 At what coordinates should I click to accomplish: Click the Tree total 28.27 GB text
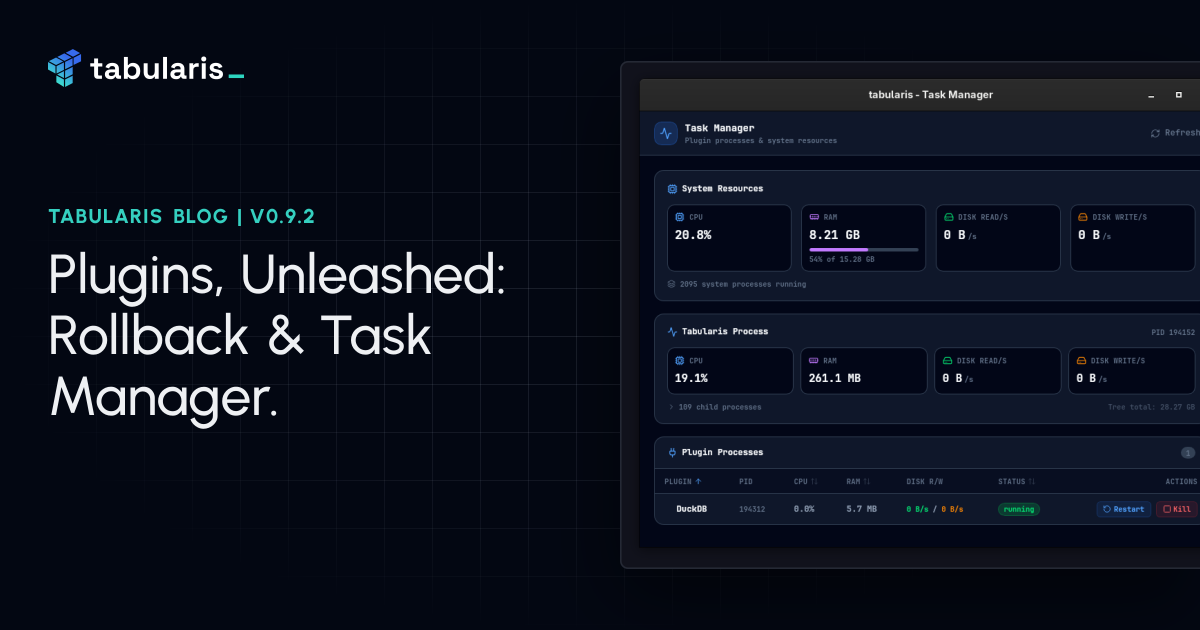(x=1151, y=407)
